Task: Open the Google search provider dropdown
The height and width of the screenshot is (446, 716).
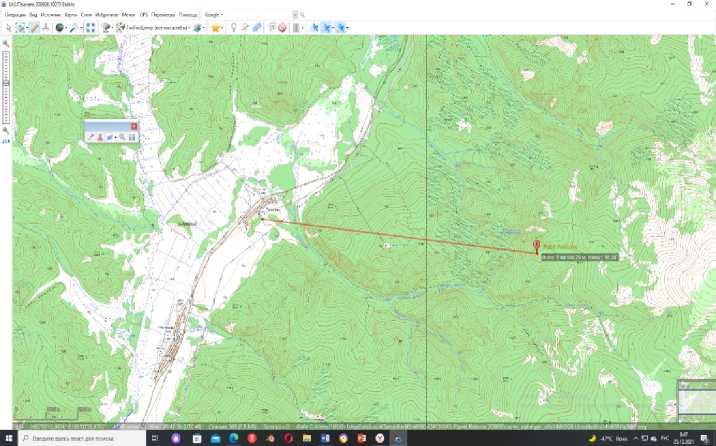Action: (x=213, y=15)
